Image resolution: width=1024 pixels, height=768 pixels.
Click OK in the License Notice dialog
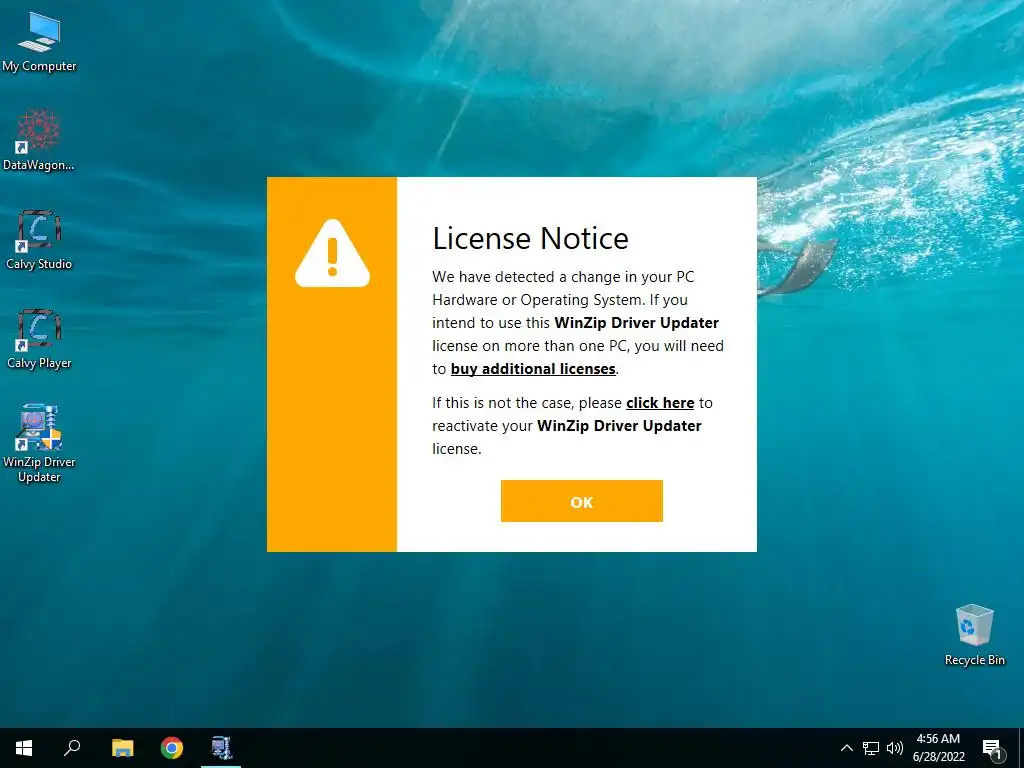pyautogui.click(x=581, y=501)
